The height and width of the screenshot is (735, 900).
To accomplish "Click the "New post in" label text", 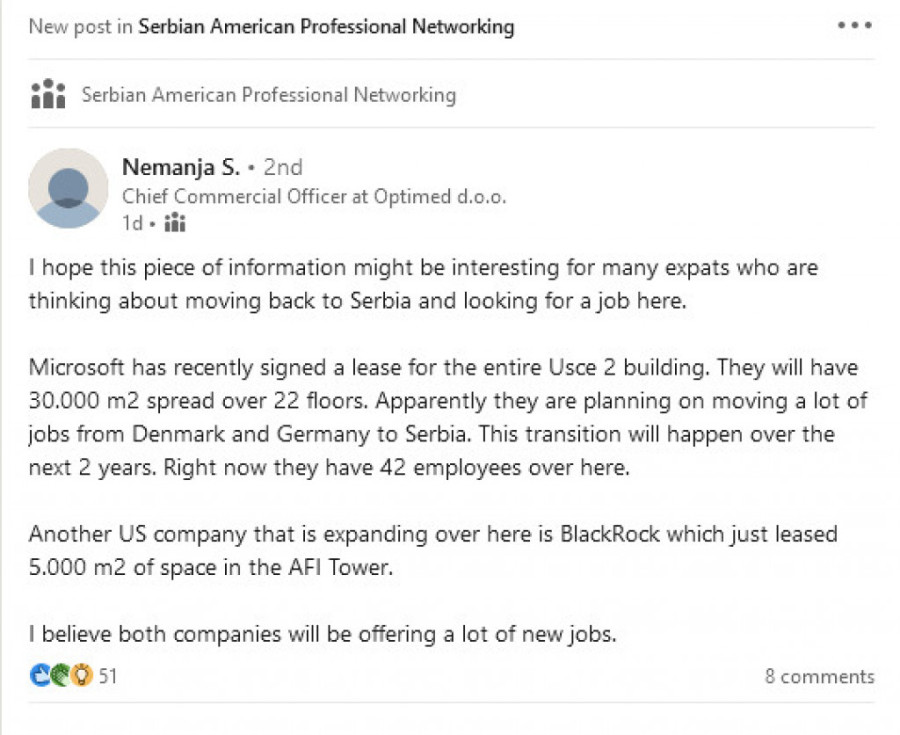I will (80, 27).
